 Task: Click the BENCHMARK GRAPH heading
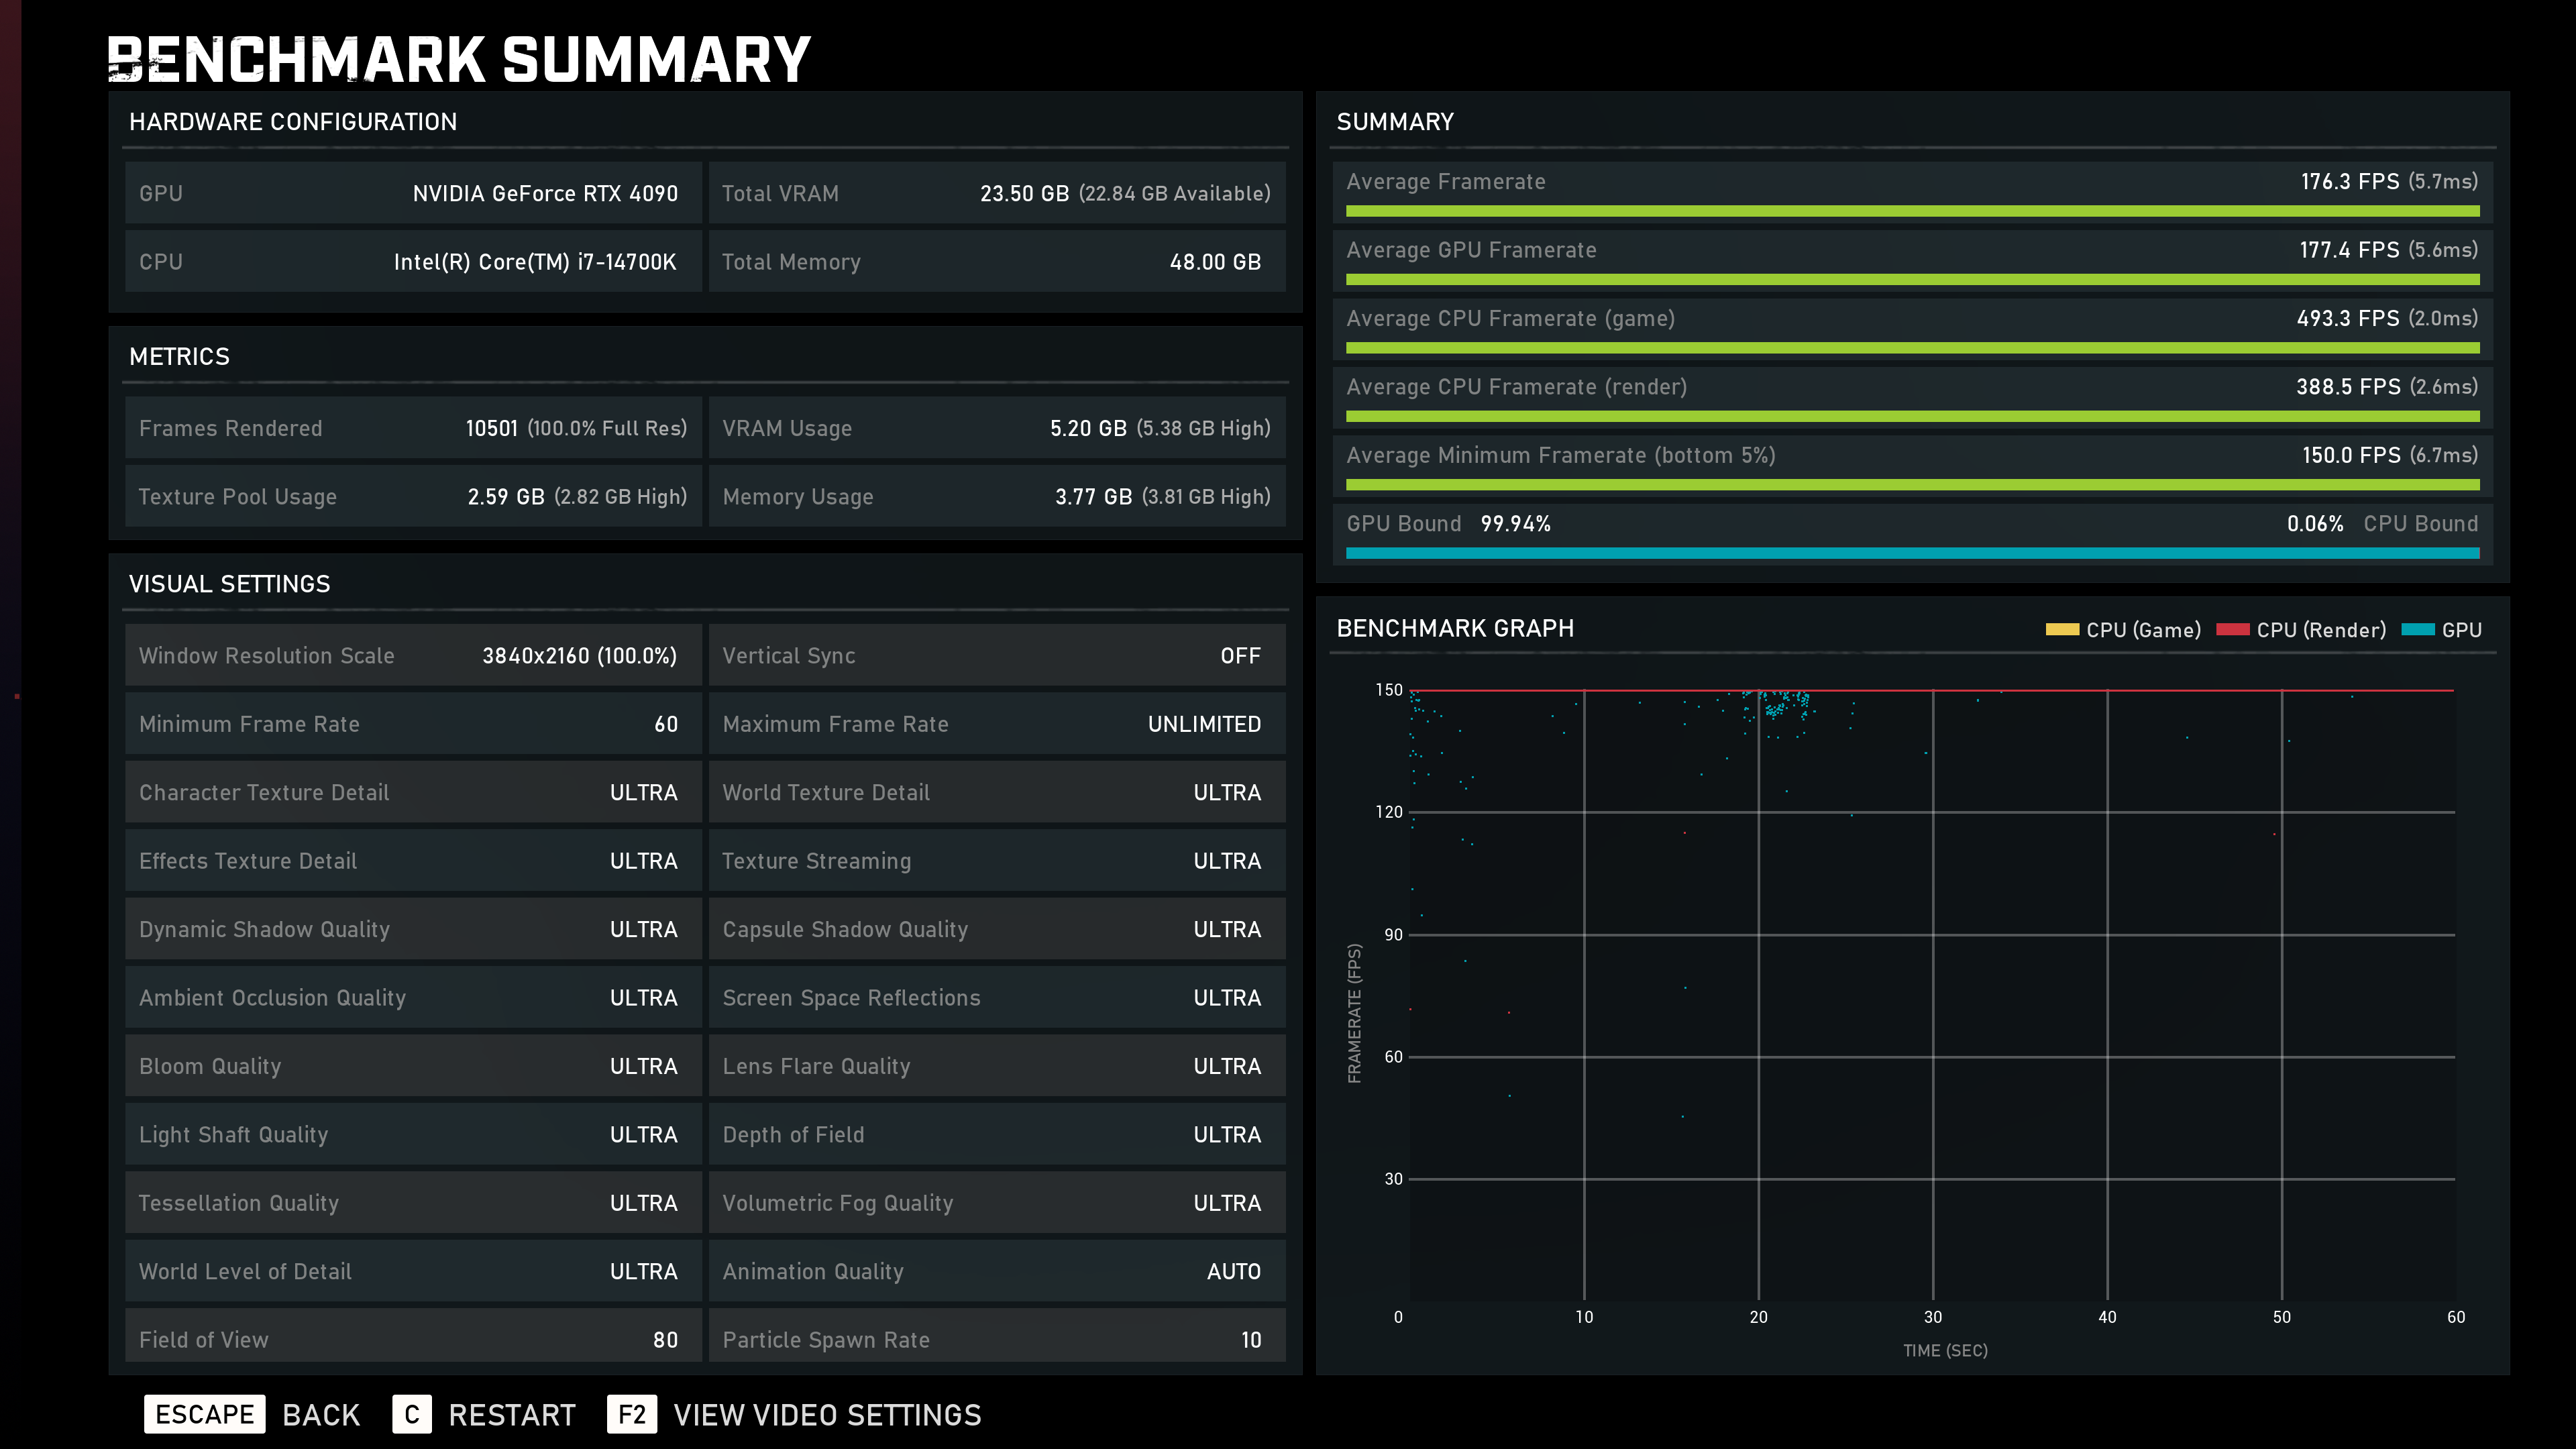click(x=1455, y=628)
